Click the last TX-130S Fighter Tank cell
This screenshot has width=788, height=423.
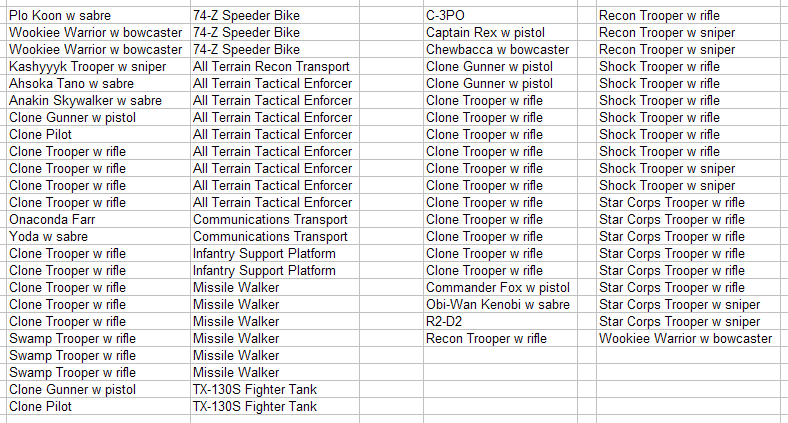[275, 406]
